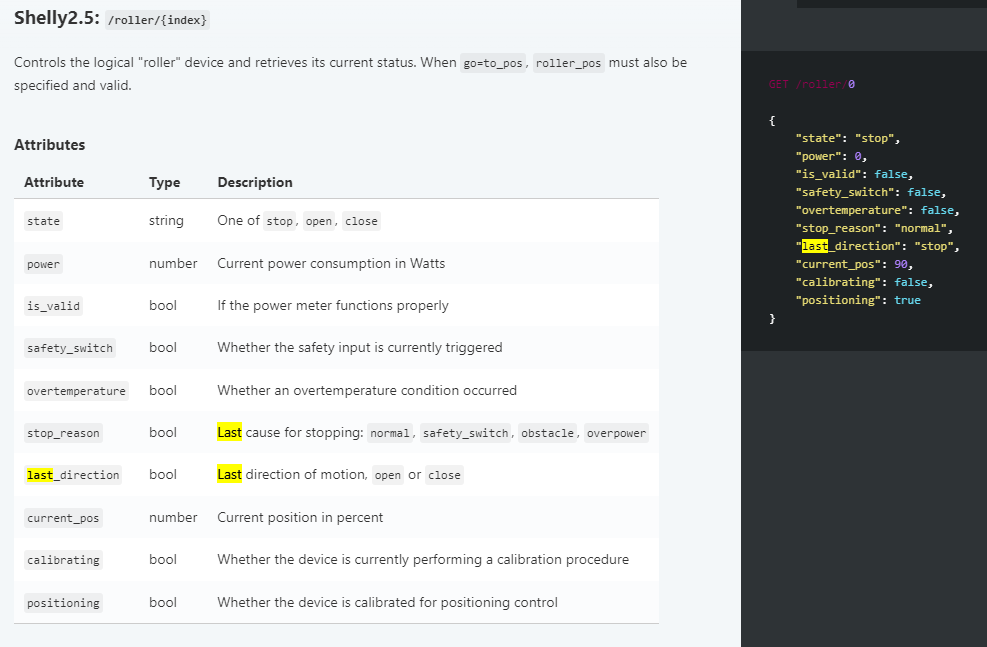Click 'stop' code in the state description

(x=279, y=221)
